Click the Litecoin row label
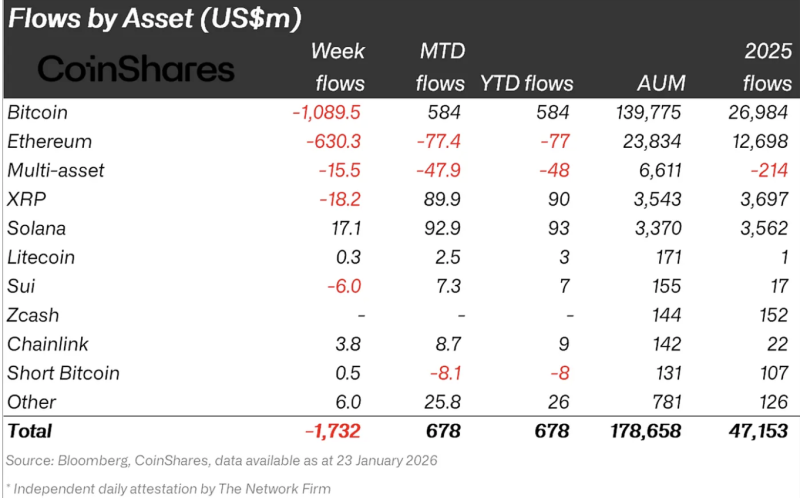Image resolution: width=800 pixels, height=498 pixels. [41, 257]
